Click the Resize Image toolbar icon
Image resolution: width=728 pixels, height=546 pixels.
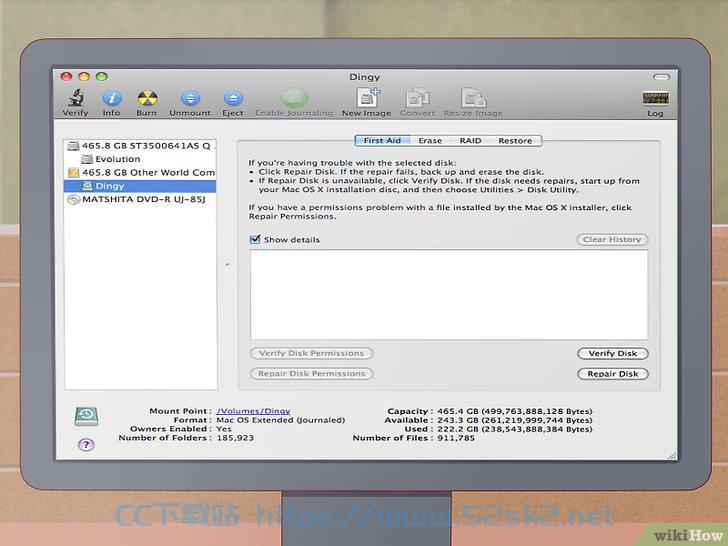coord(473,98)
